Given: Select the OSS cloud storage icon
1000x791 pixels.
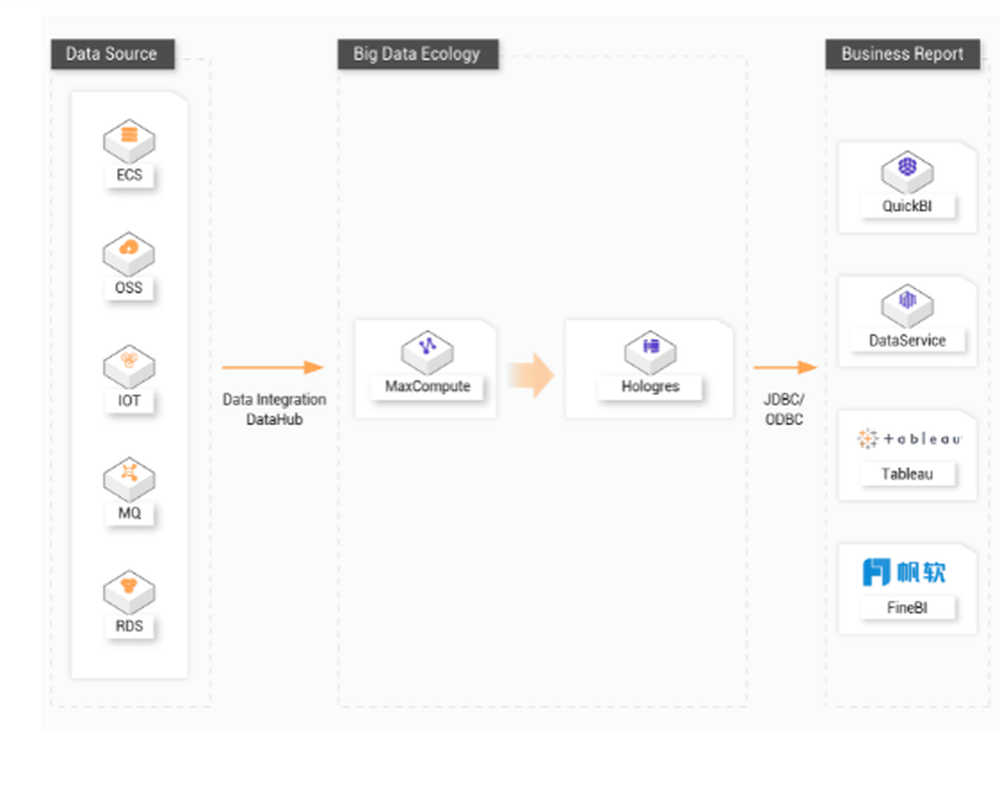Looking at the screenshot, I should (x=129, y=251).
